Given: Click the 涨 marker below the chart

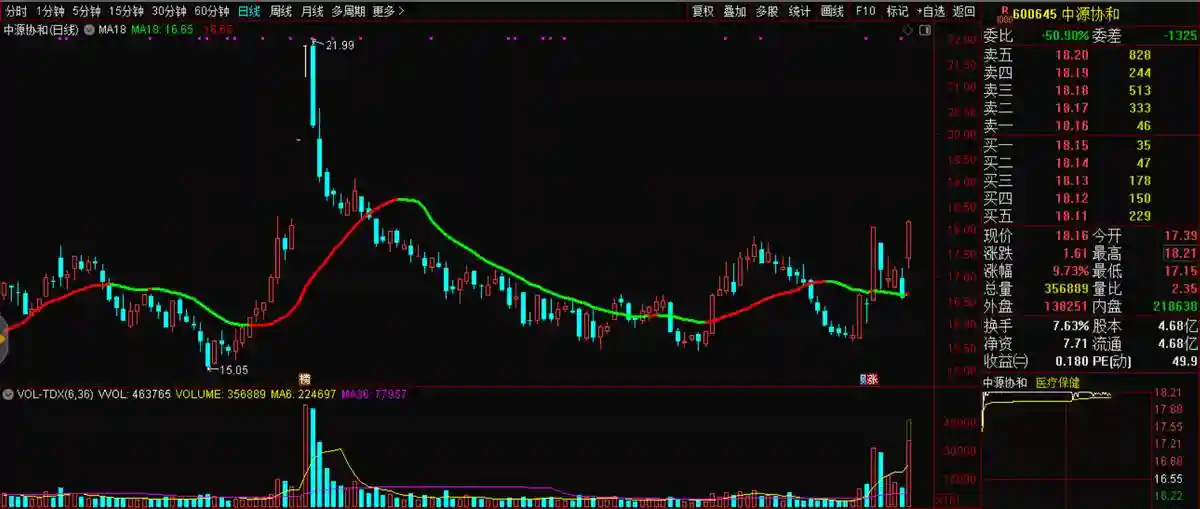Looking at the screenshot, I should tap(869, 379).
